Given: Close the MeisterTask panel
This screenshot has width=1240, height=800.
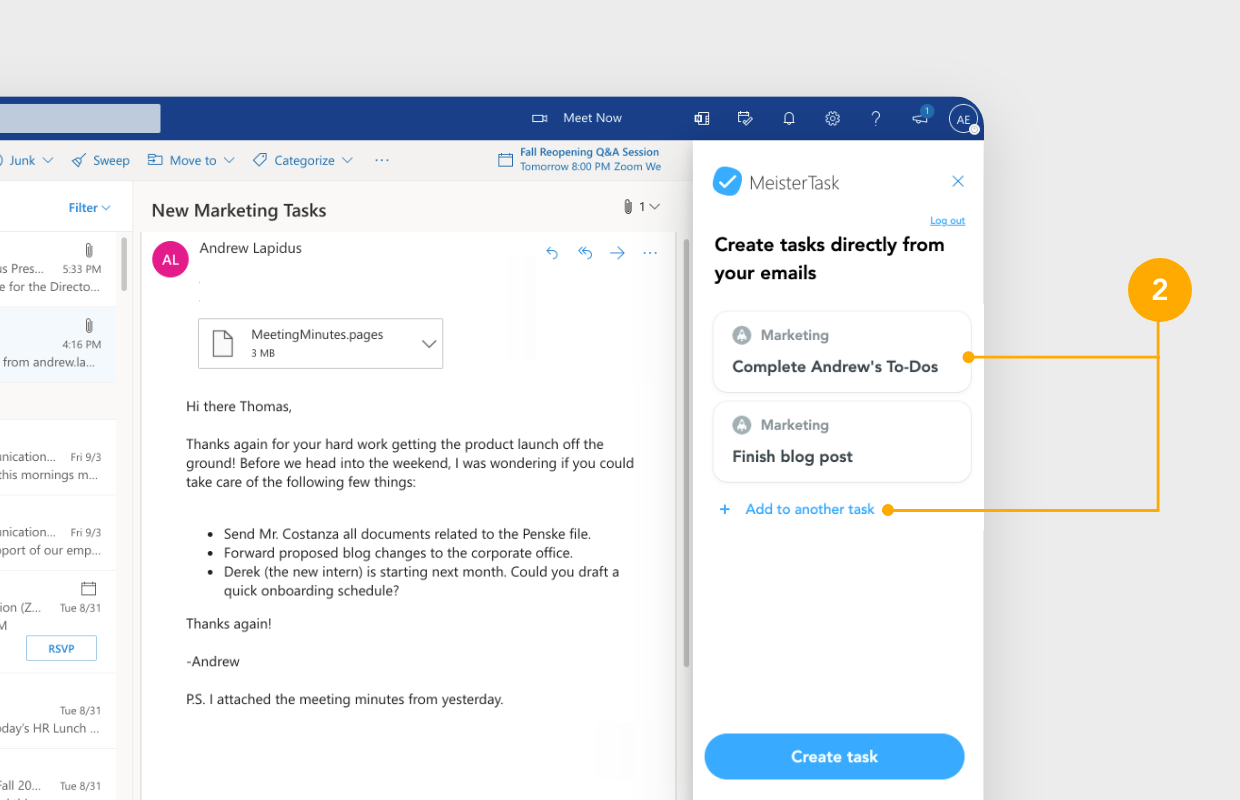Looking at the screenshot, I should 958,181.
